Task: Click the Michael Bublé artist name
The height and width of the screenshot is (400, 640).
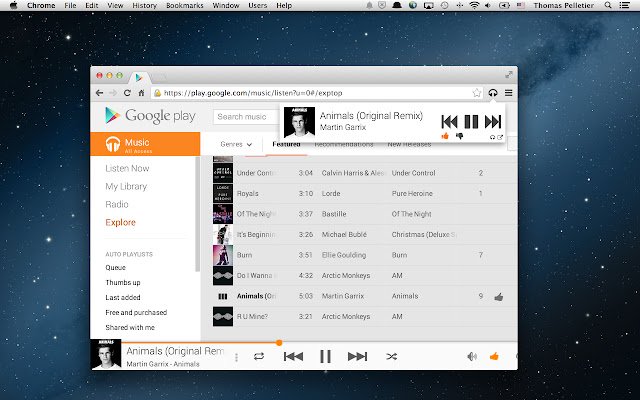Action: 344,234
